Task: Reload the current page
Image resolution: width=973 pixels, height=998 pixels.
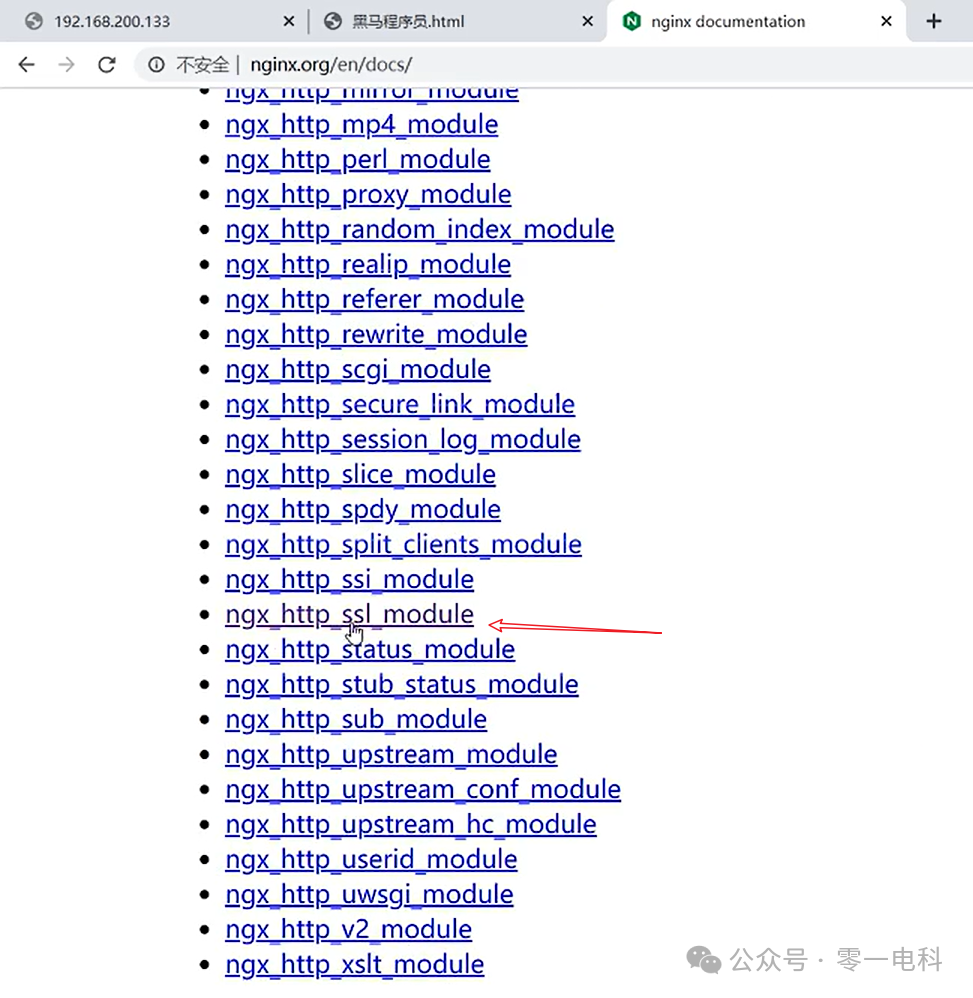Action: 106,64
